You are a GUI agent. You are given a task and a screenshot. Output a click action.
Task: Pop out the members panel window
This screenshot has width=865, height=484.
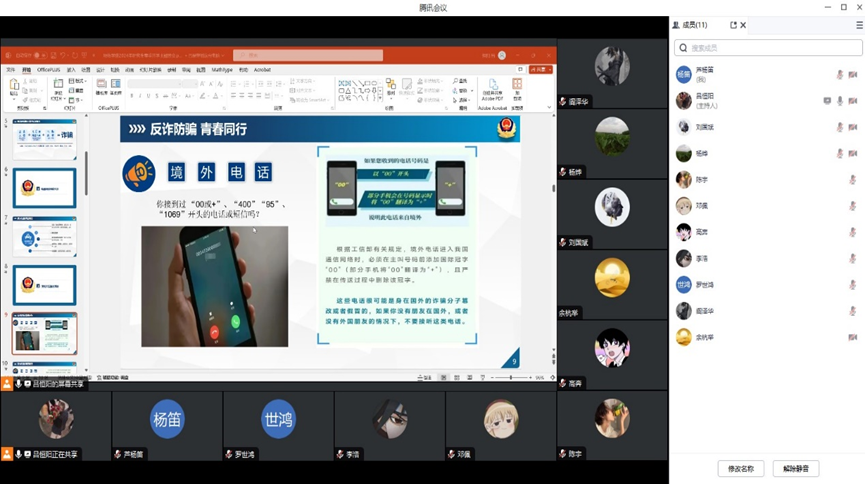click(x=733, y=25)
